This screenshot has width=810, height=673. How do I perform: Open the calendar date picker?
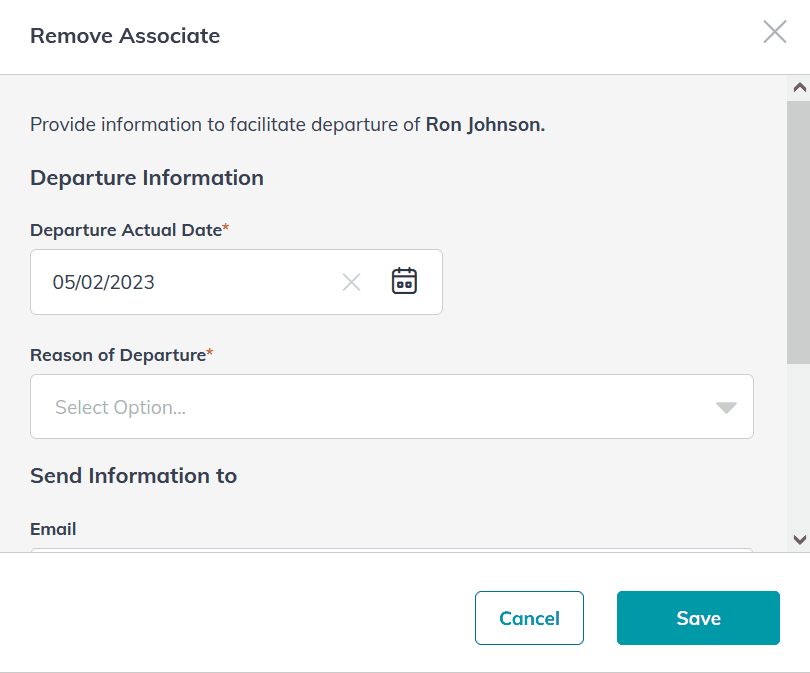point(404,281)
